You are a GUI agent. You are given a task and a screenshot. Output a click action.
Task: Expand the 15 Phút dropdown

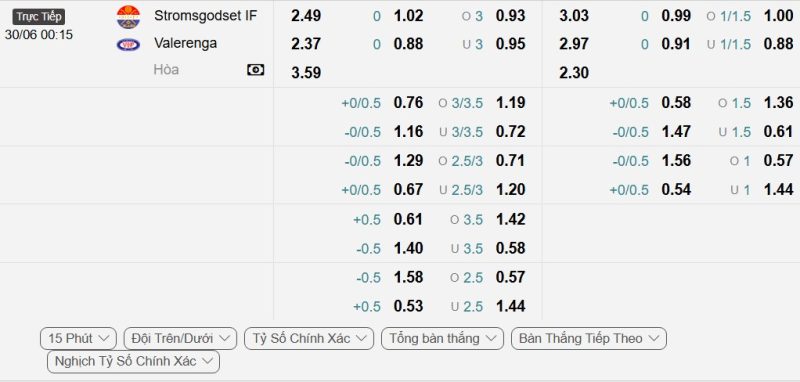coord(79,339)
